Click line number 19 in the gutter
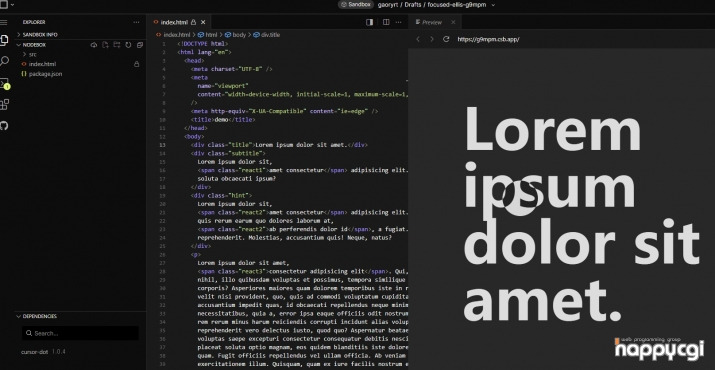Screen dimensions: 715x370 tap(163, 195)
